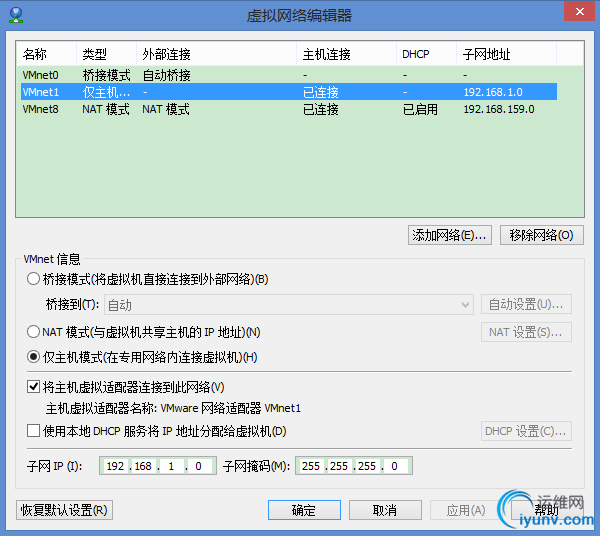Click the first octet 192 of 子网 IP
This screenshot has height=536, width=600.
(115, 466)
